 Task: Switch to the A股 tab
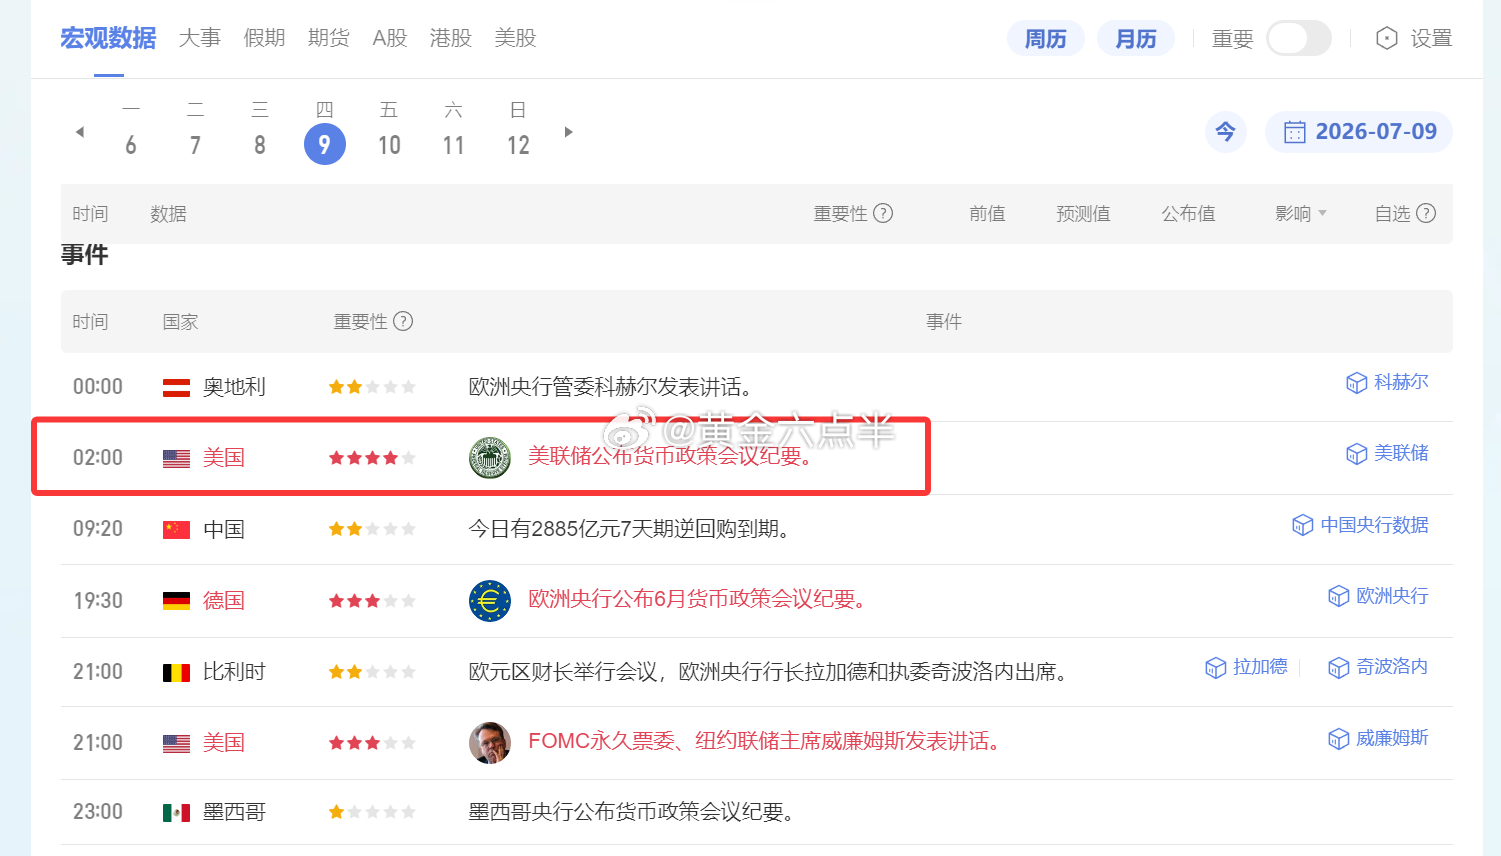(x=390, y=38)
